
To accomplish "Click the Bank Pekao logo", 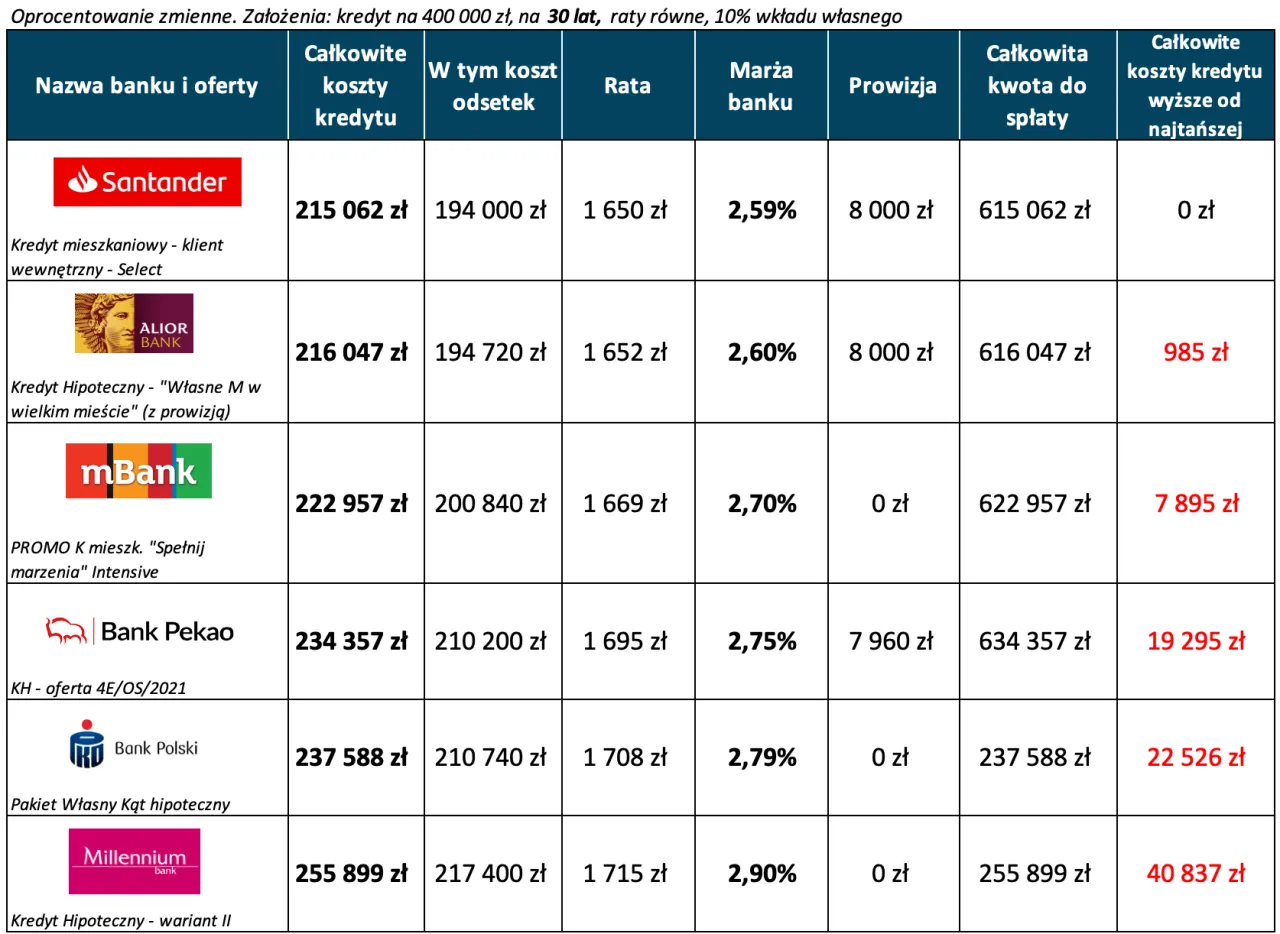I will pos(139,631).
